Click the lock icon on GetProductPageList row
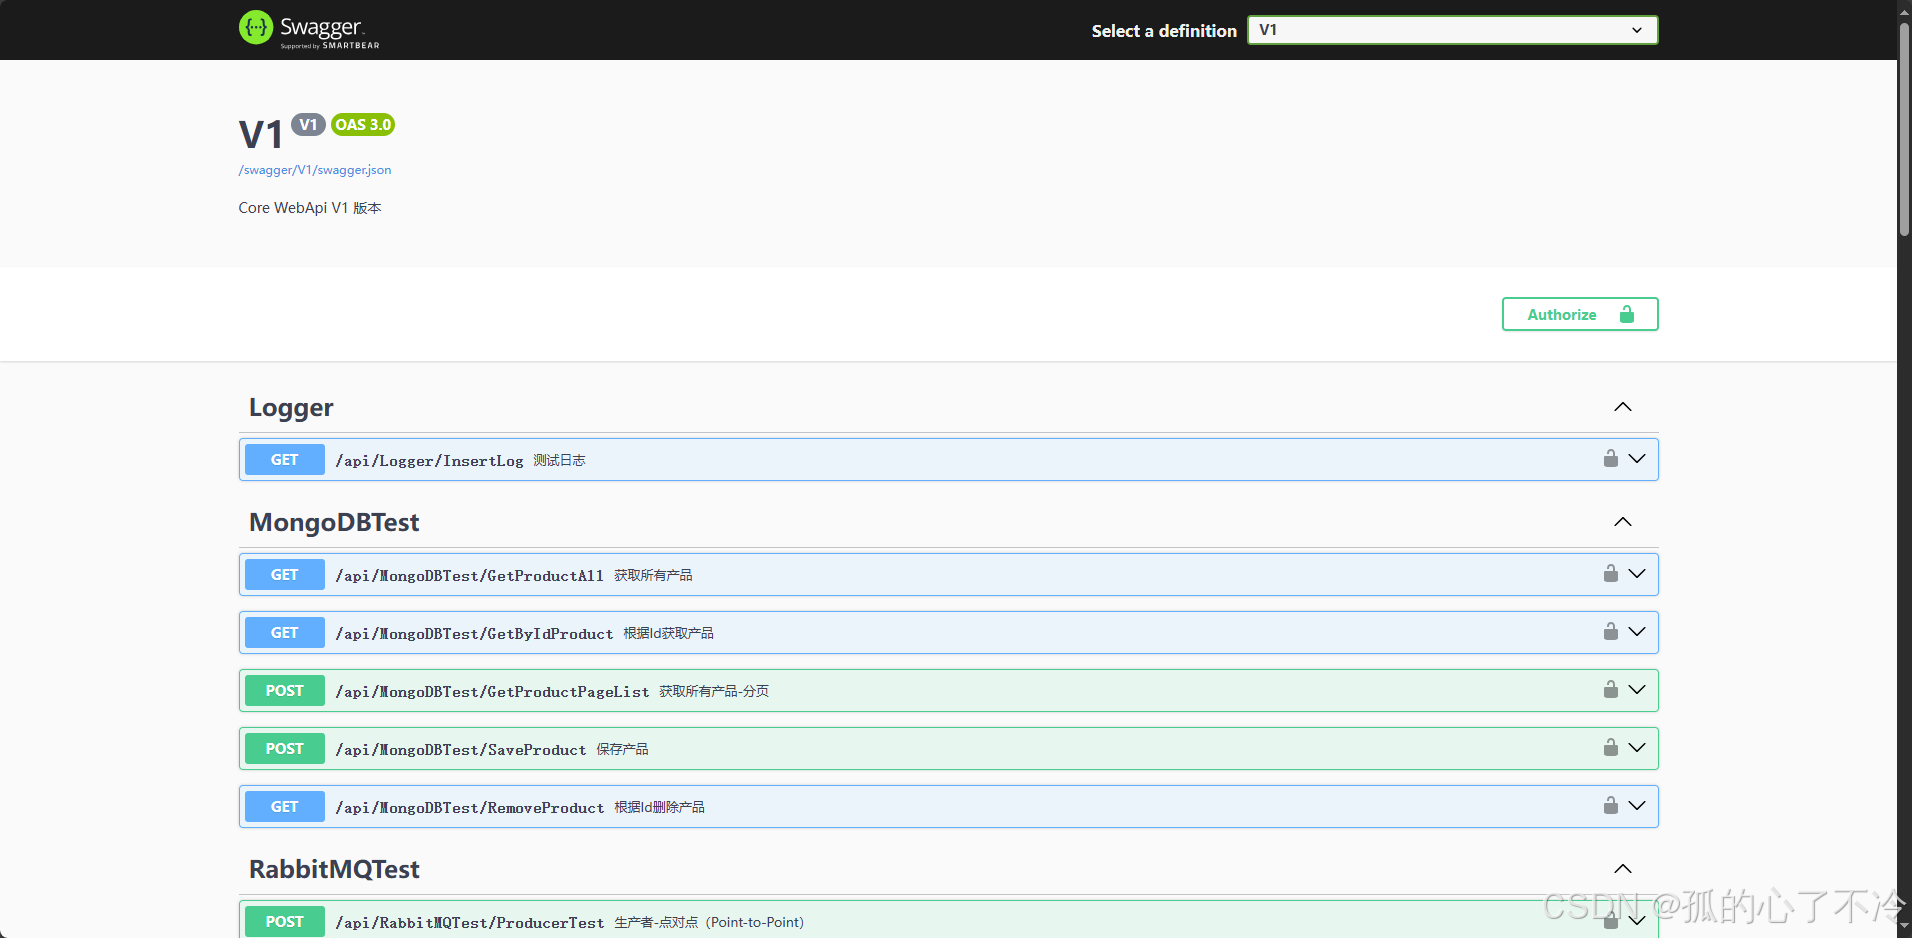1912x938 pixels. click(1610, 689)
